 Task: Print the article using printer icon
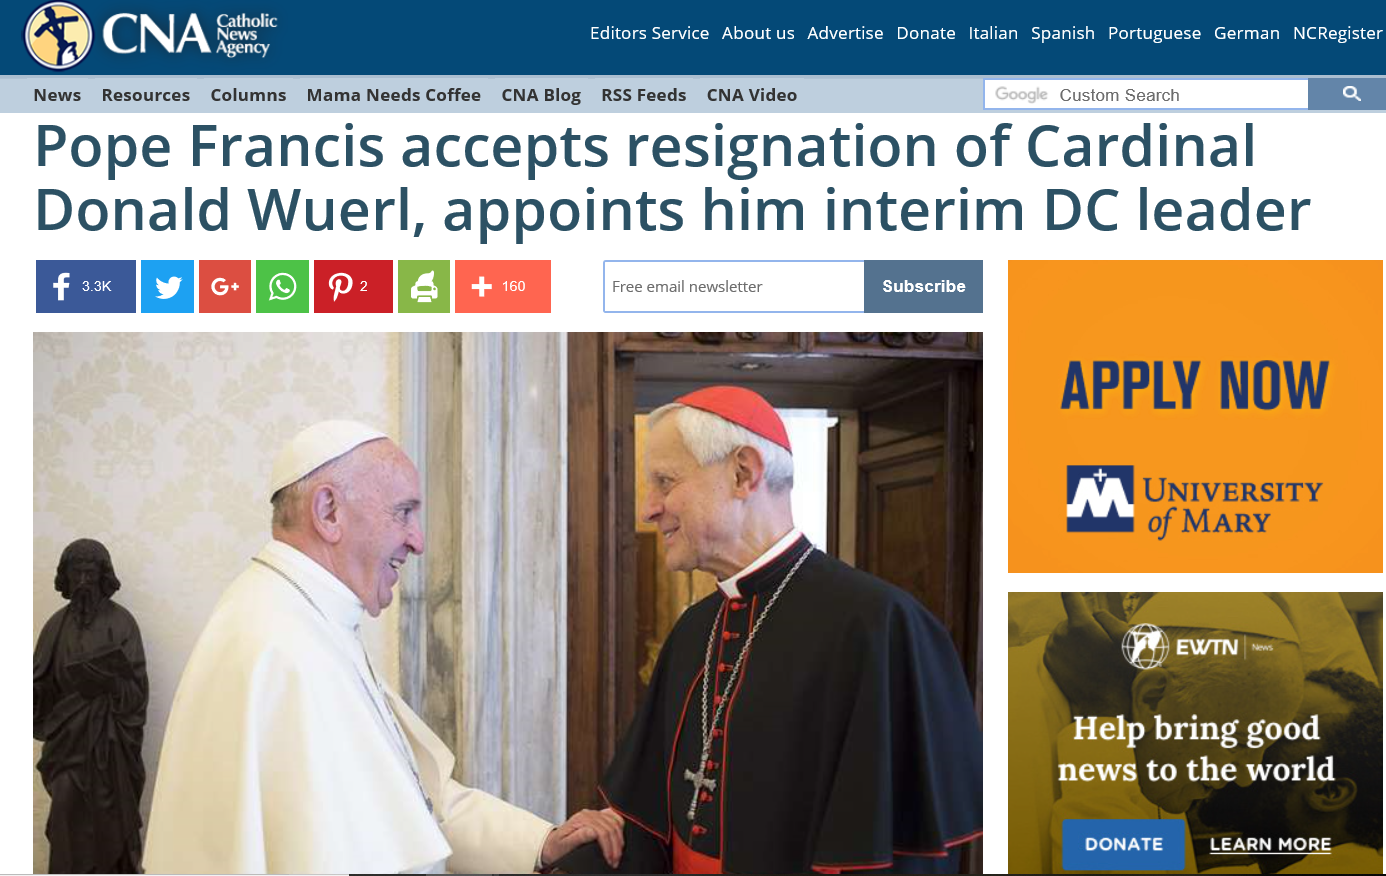pyautogui.click(x=424, y=286)
